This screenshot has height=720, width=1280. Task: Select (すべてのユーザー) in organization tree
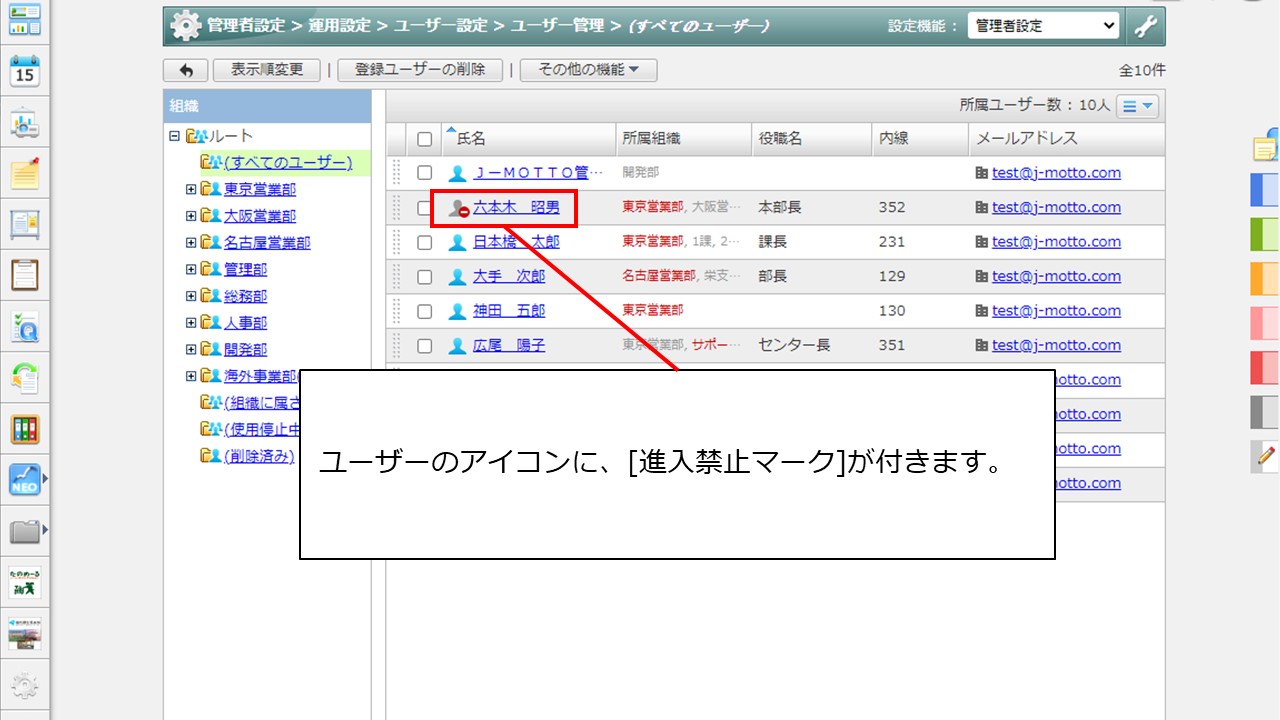(x=288, y=162)
